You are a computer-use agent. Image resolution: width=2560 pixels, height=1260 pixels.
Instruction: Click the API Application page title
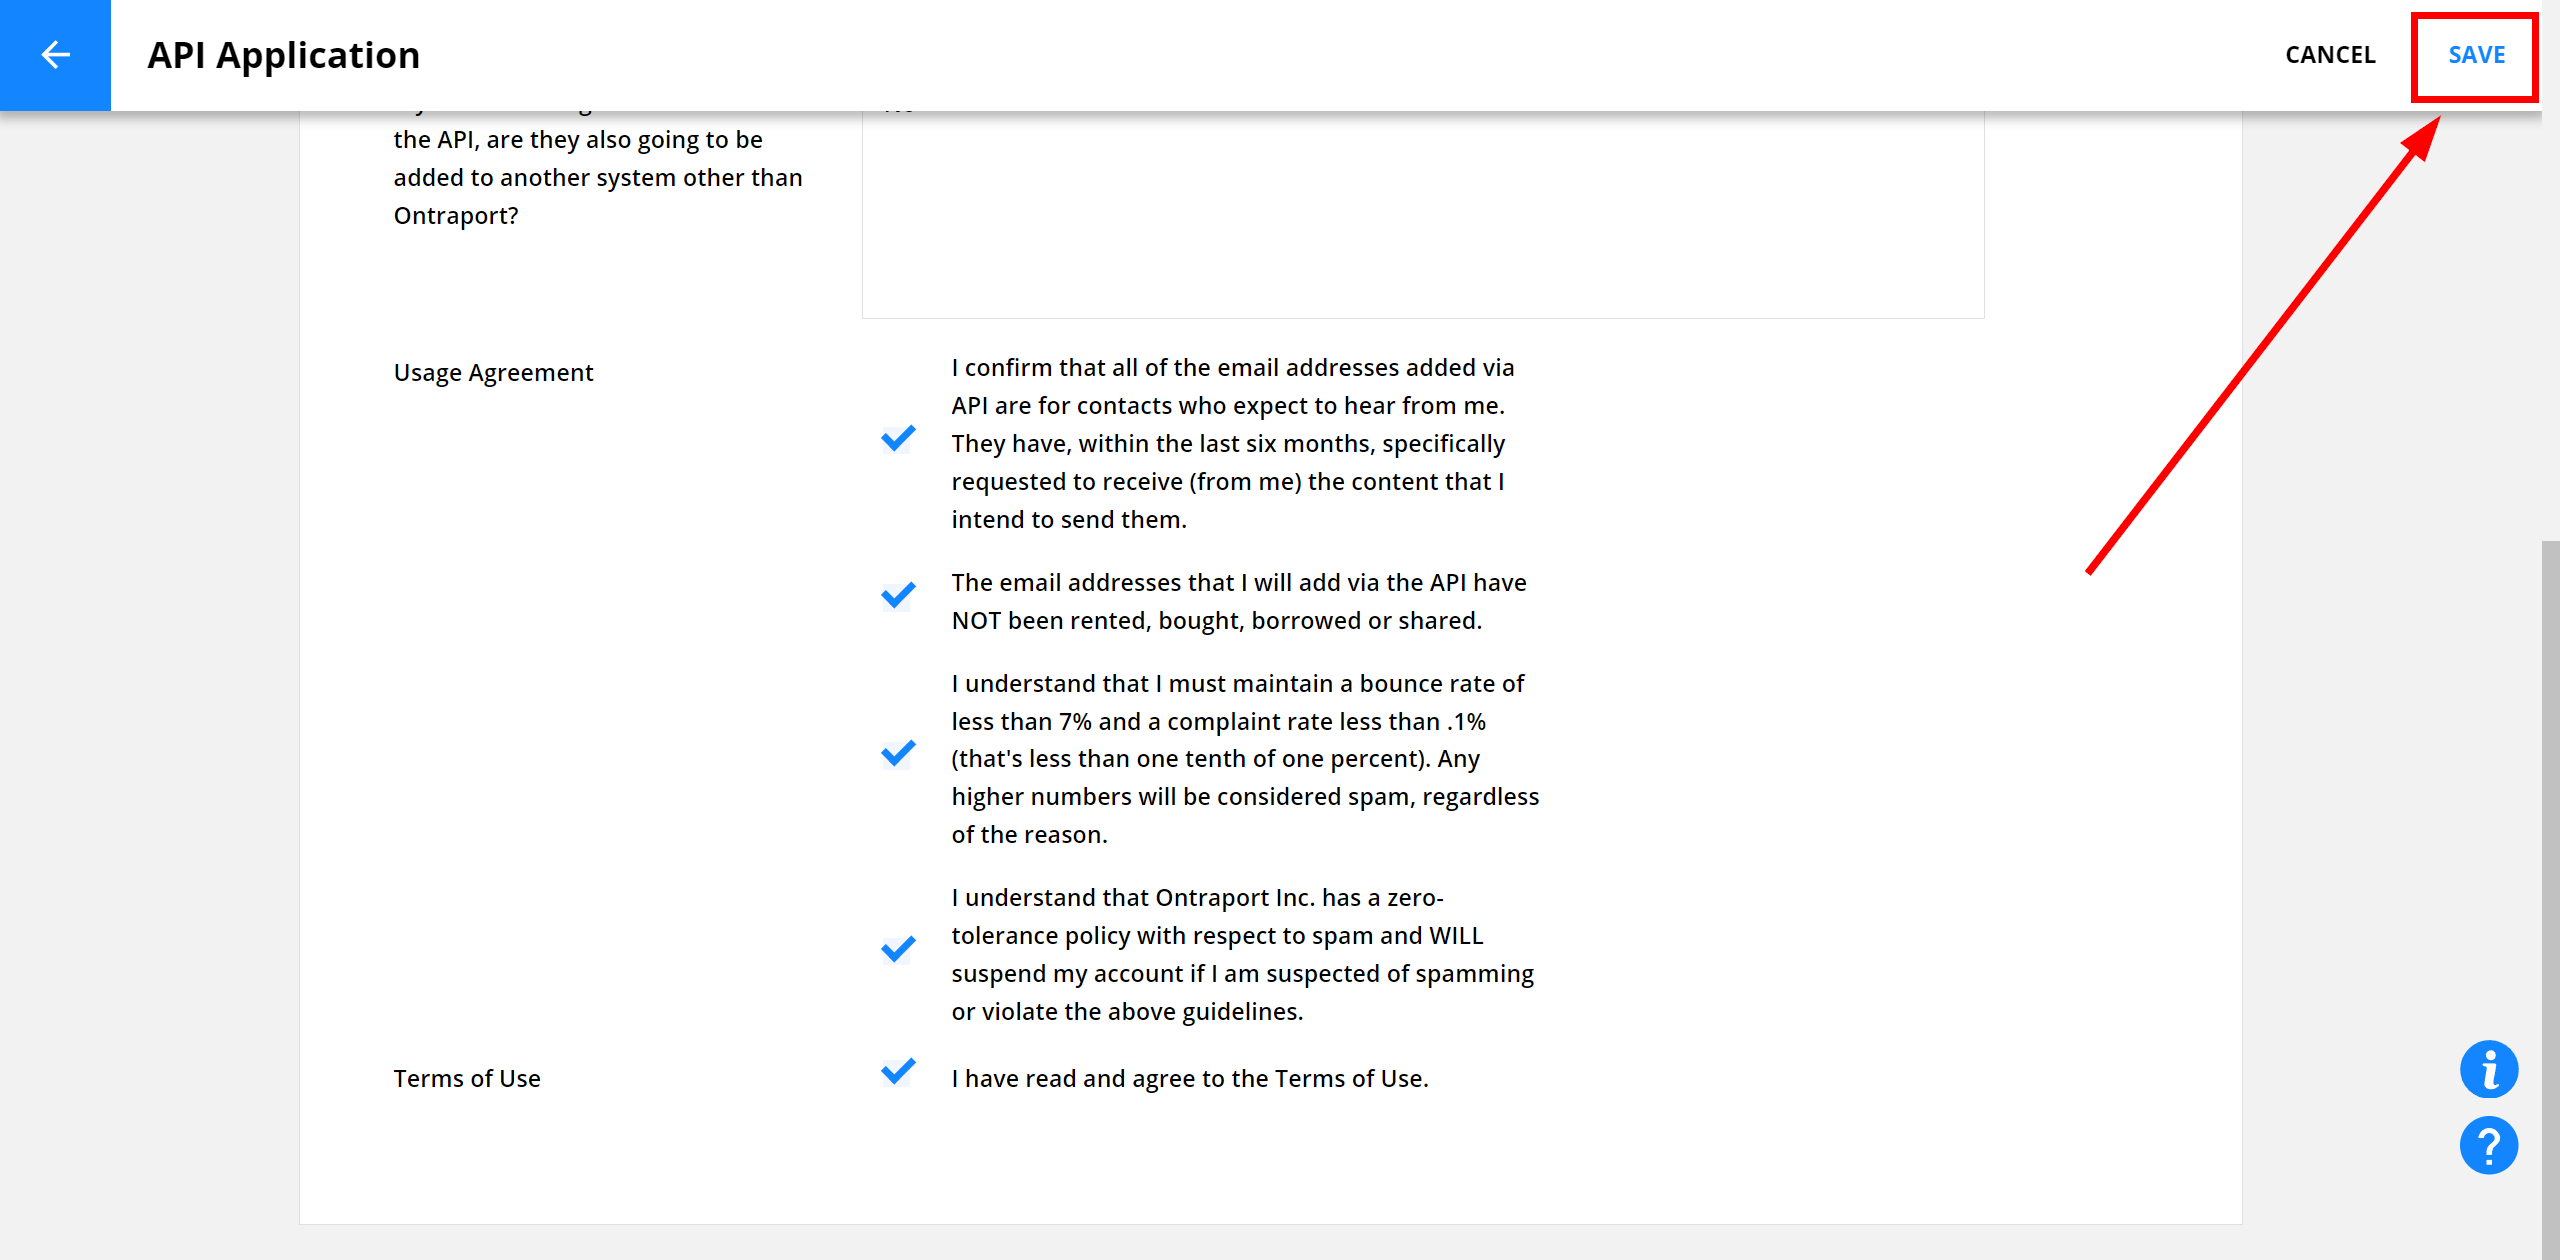(x=284, y=55)
